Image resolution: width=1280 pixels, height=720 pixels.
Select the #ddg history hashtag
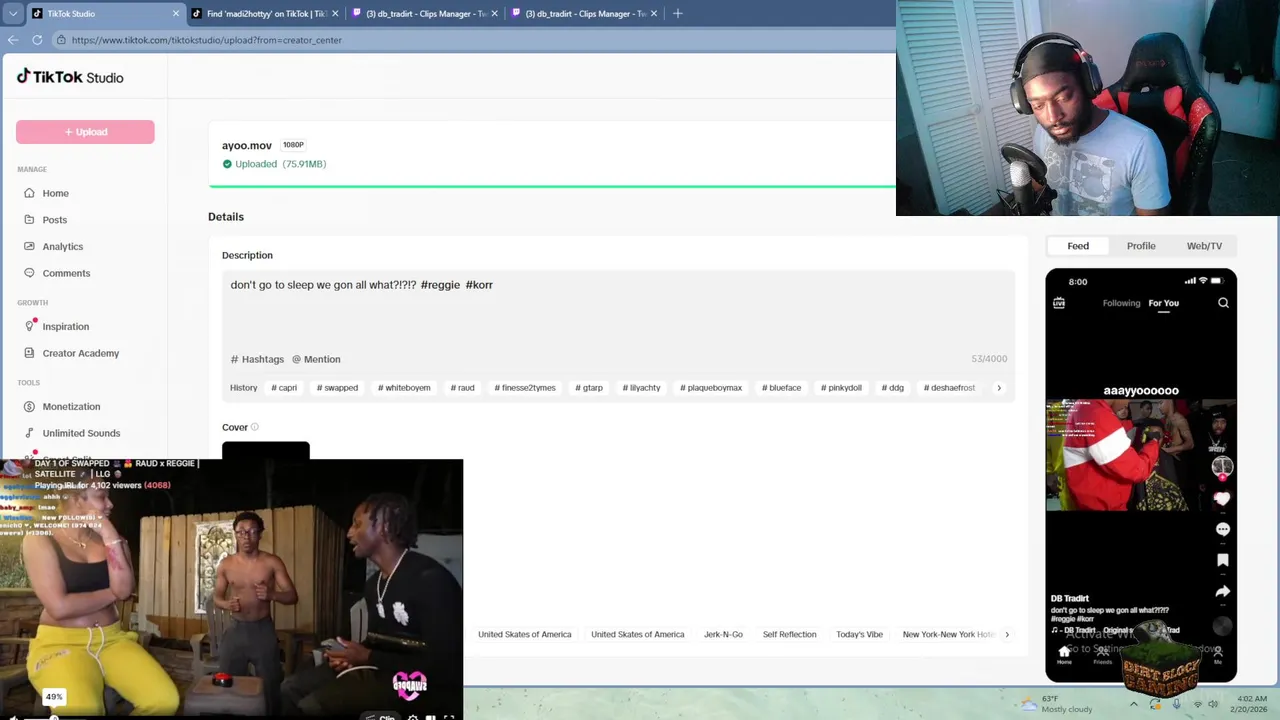click(x=892, y=388)
